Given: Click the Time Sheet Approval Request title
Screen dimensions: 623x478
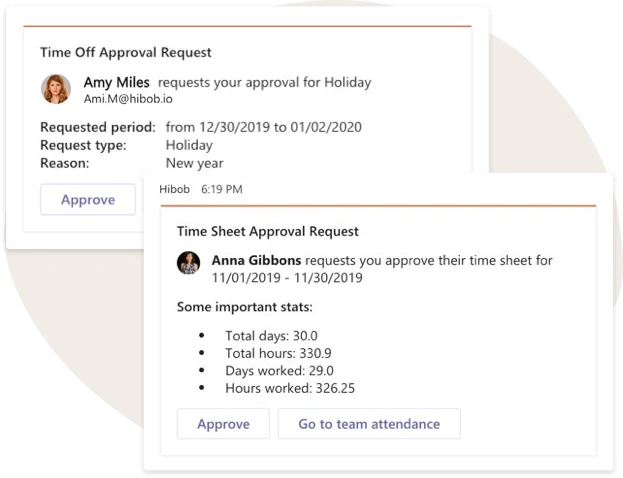Looking at the screenshot, I should (x=268, y=231).
